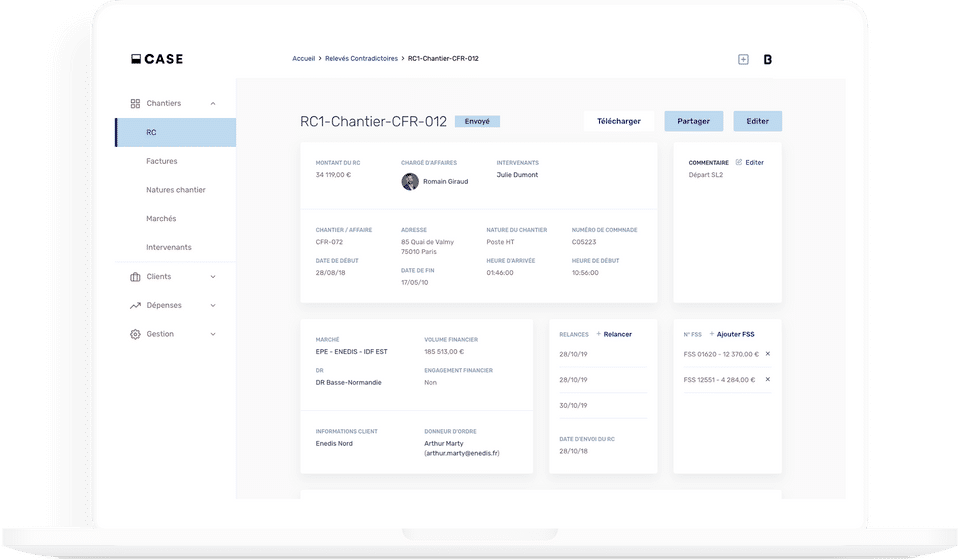Open Intervenants in the sidebar
Screen dimensions: 960x560
[168, 247]
